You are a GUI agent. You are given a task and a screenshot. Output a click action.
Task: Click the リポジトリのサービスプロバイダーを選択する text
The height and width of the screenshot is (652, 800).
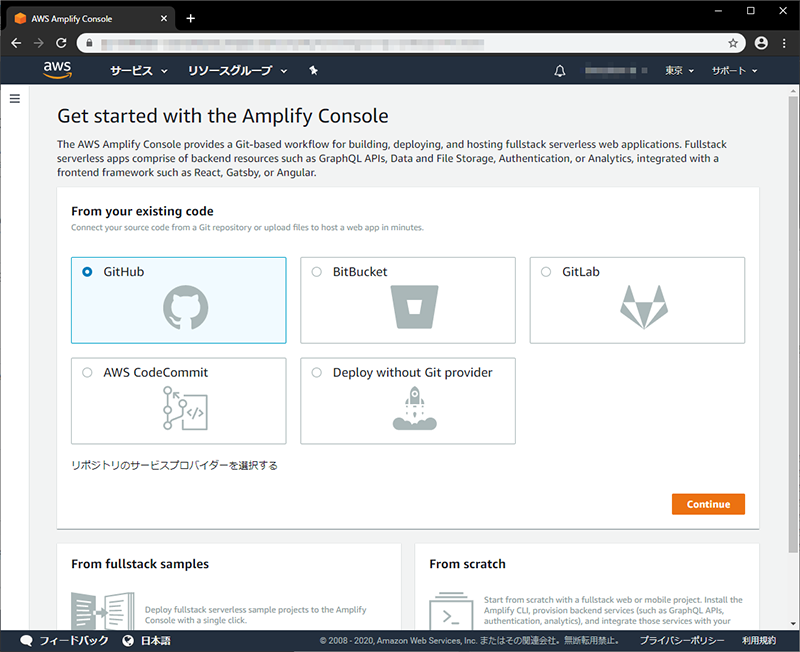coord(174,465)
